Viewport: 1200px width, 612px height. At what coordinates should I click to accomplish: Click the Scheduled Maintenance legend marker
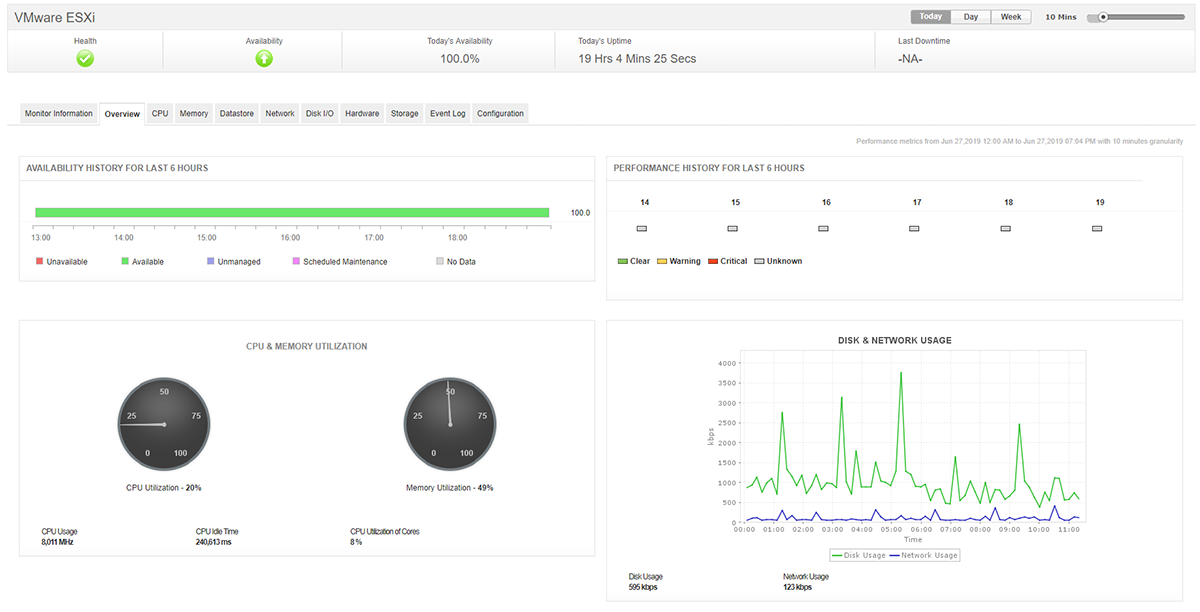295,261
